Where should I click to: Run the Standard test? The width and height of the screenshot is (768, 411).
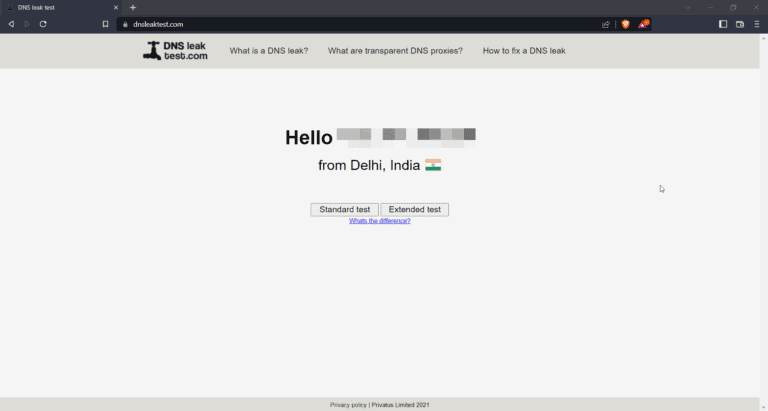pos(344,210)
